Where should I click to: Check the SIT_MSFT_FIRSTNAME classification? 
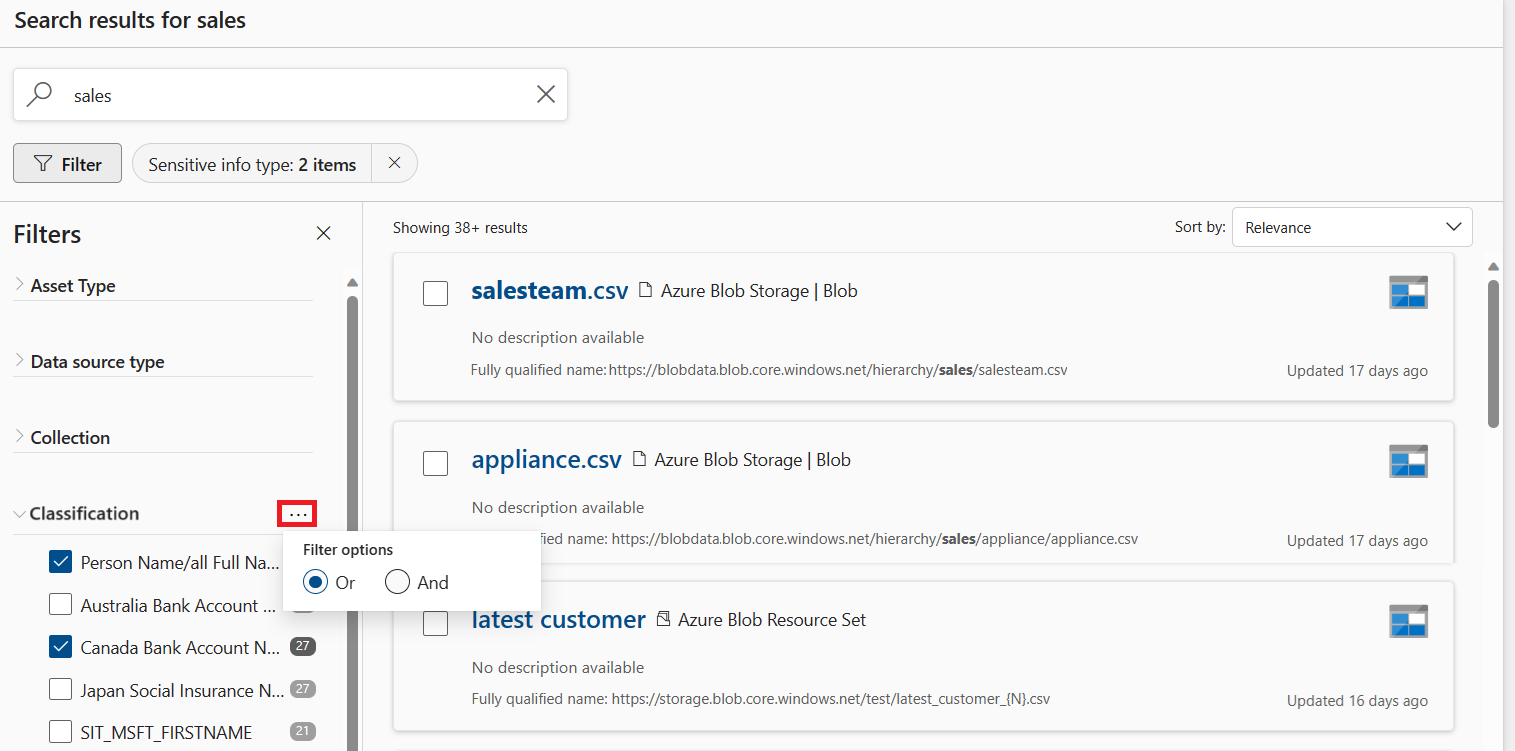pos(61,732)
